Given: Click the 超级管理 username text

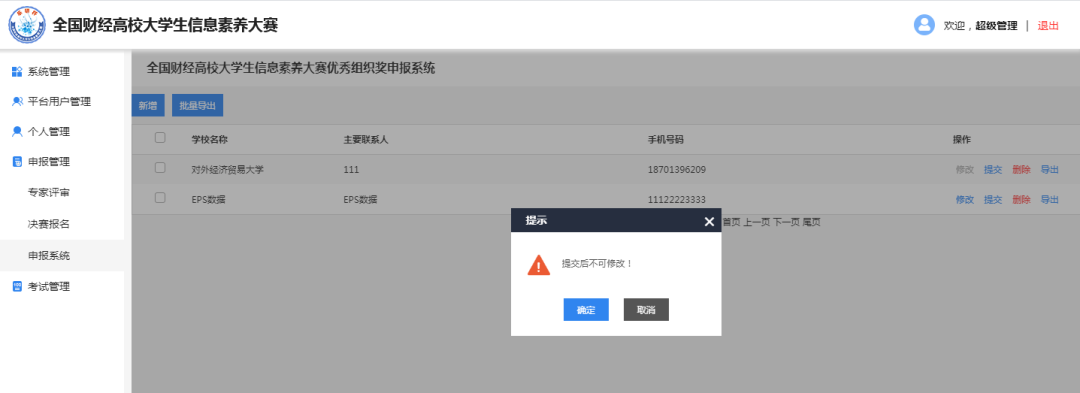Looking at the screenshot, I should [x=996, y=25].
